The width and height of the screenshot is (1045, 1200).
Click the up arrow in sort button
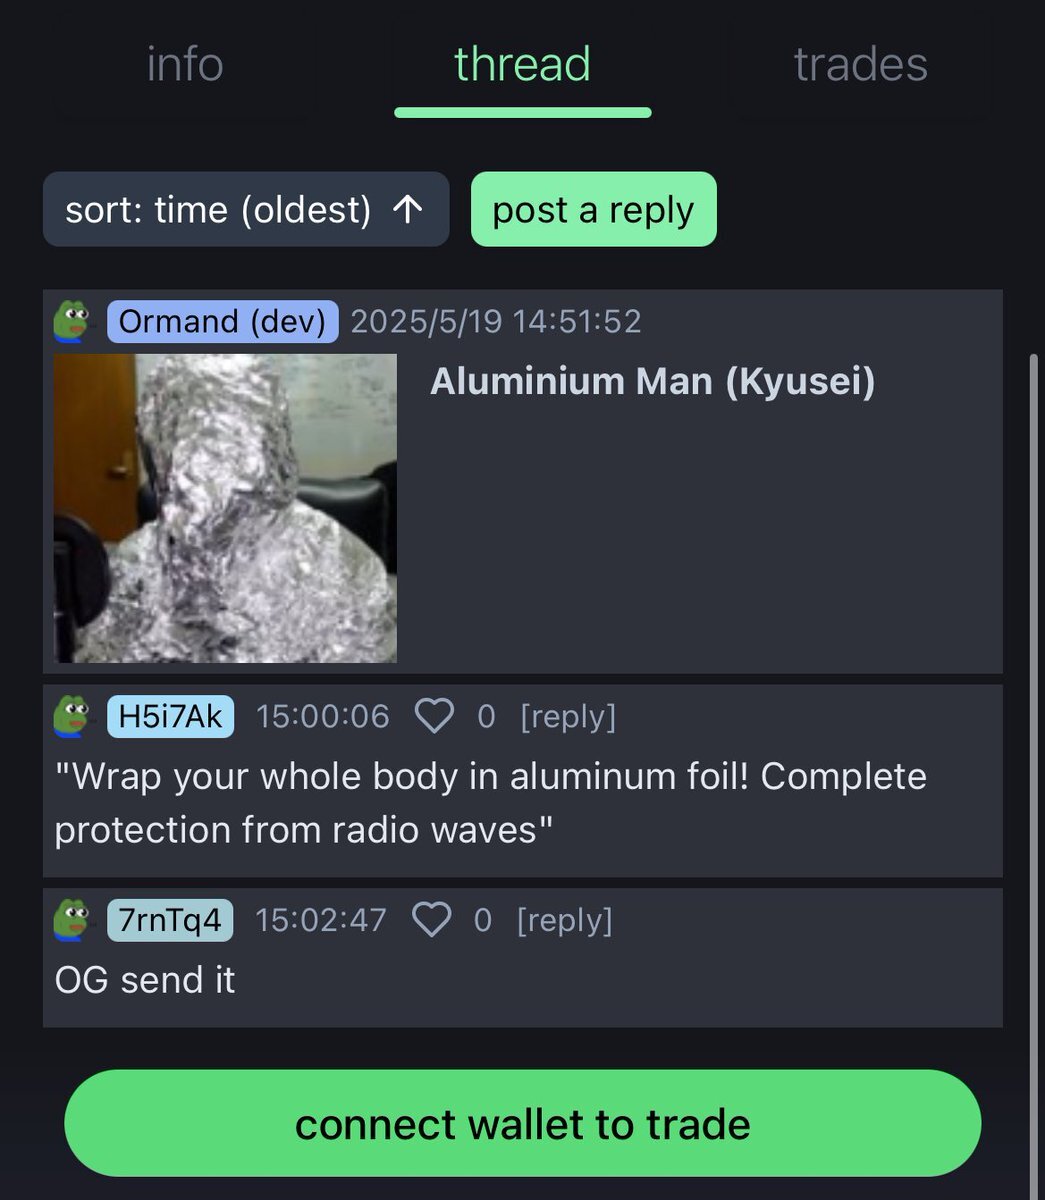pyautogui.click(x=407, y=209)
